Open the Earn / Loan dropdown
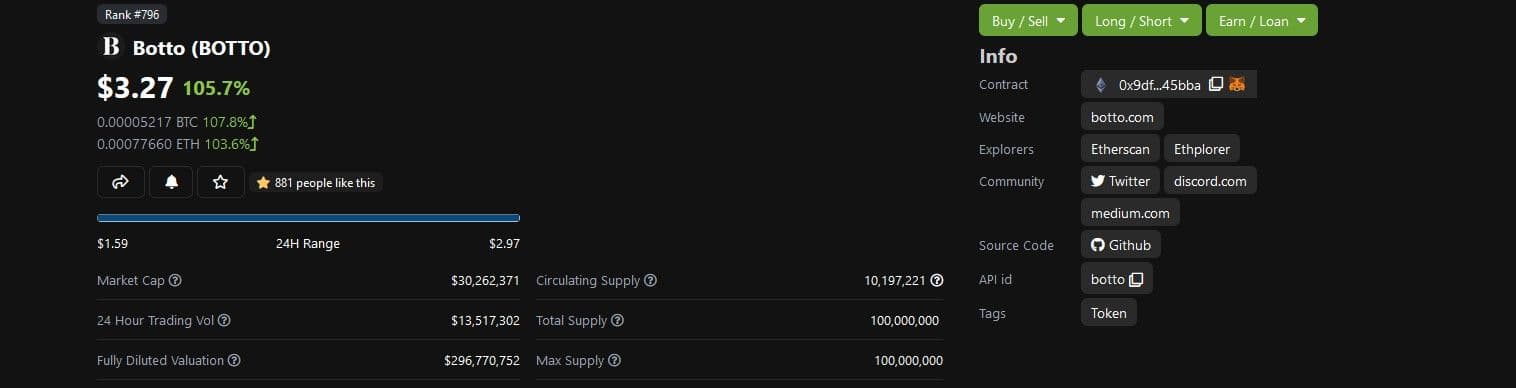This screenshot has width=1516, height=388. click(x=1262, y=21)
